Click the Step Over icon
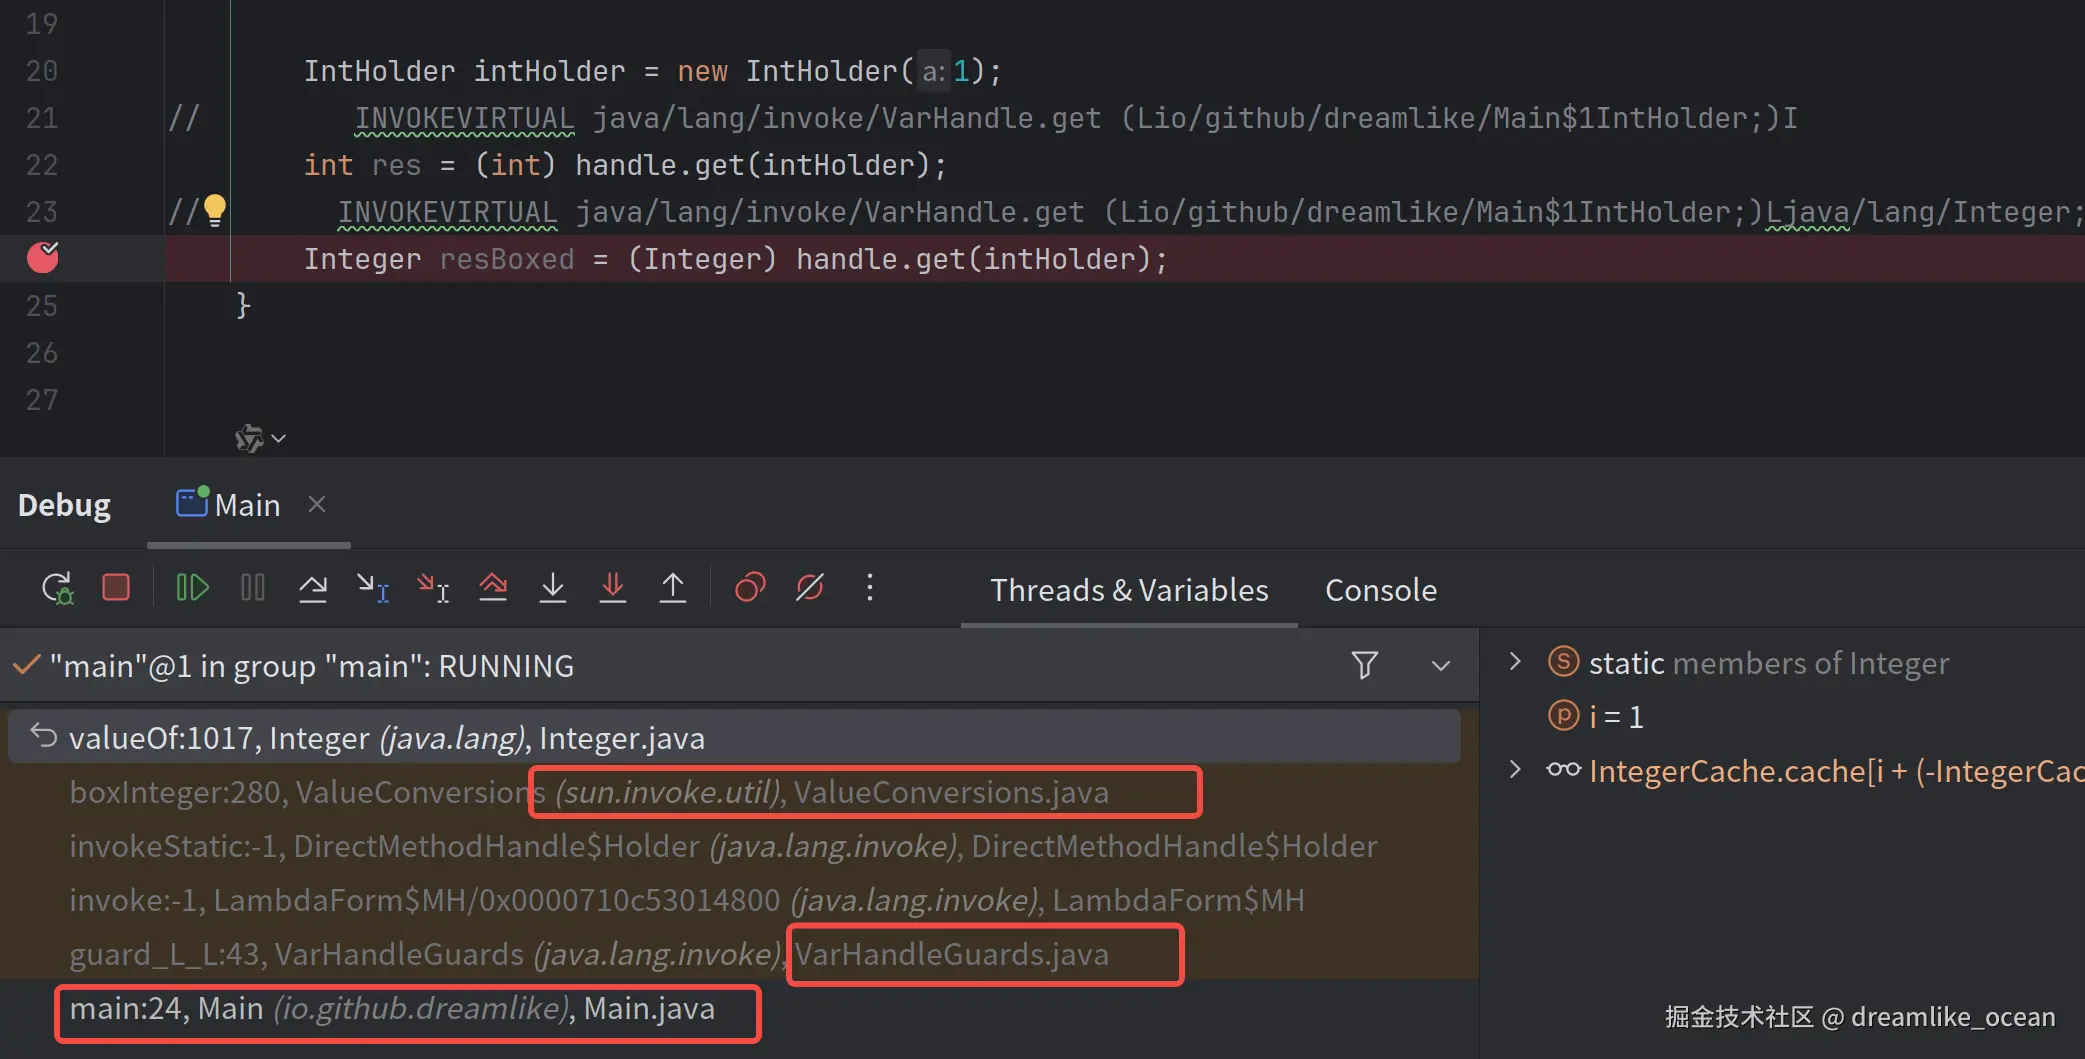2085x1059 pixels. pos(313,587)
